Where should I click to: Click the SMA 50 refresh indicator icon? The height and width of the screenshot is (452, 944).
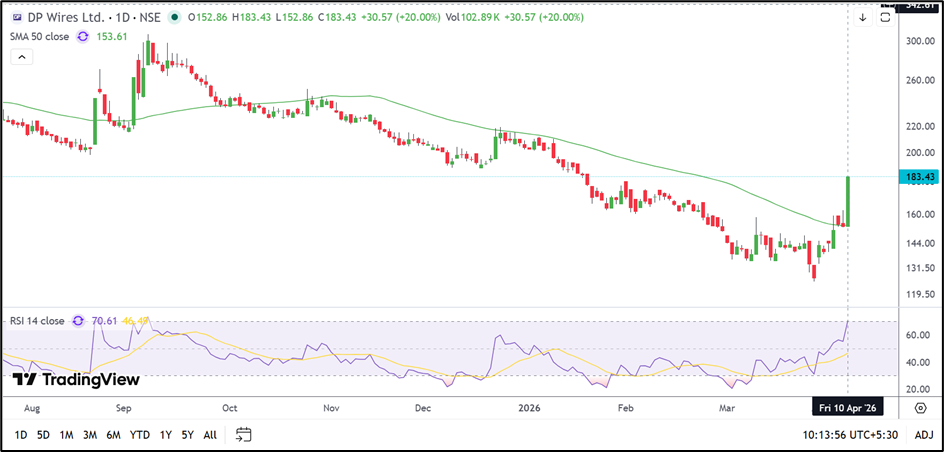click(83, 36)
